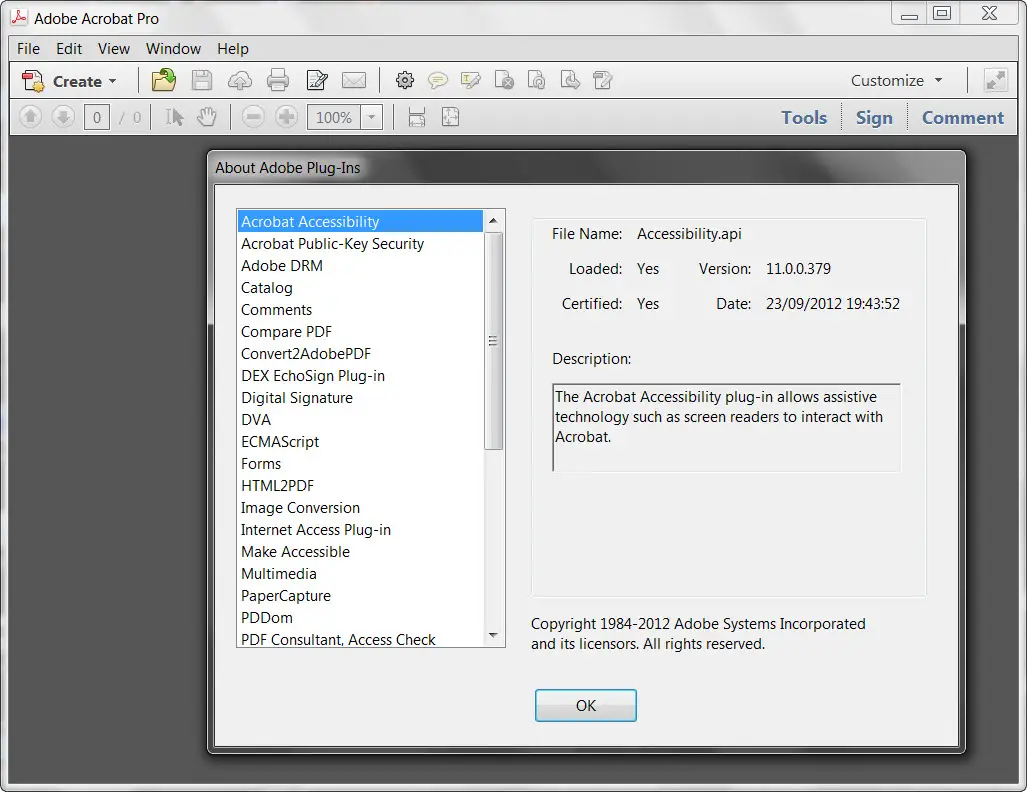Open the zoom percentage dropdown arrow
The height and width of the screenshot is (792, 1027).
coord(371,117)
